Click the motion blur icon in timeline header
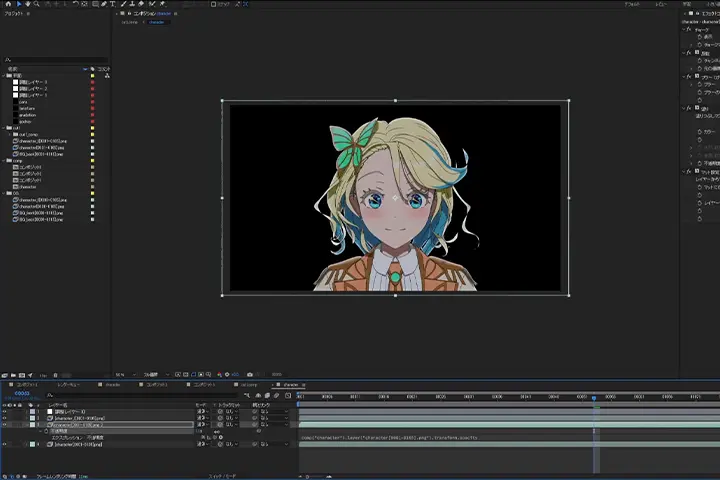 point(276,395)
